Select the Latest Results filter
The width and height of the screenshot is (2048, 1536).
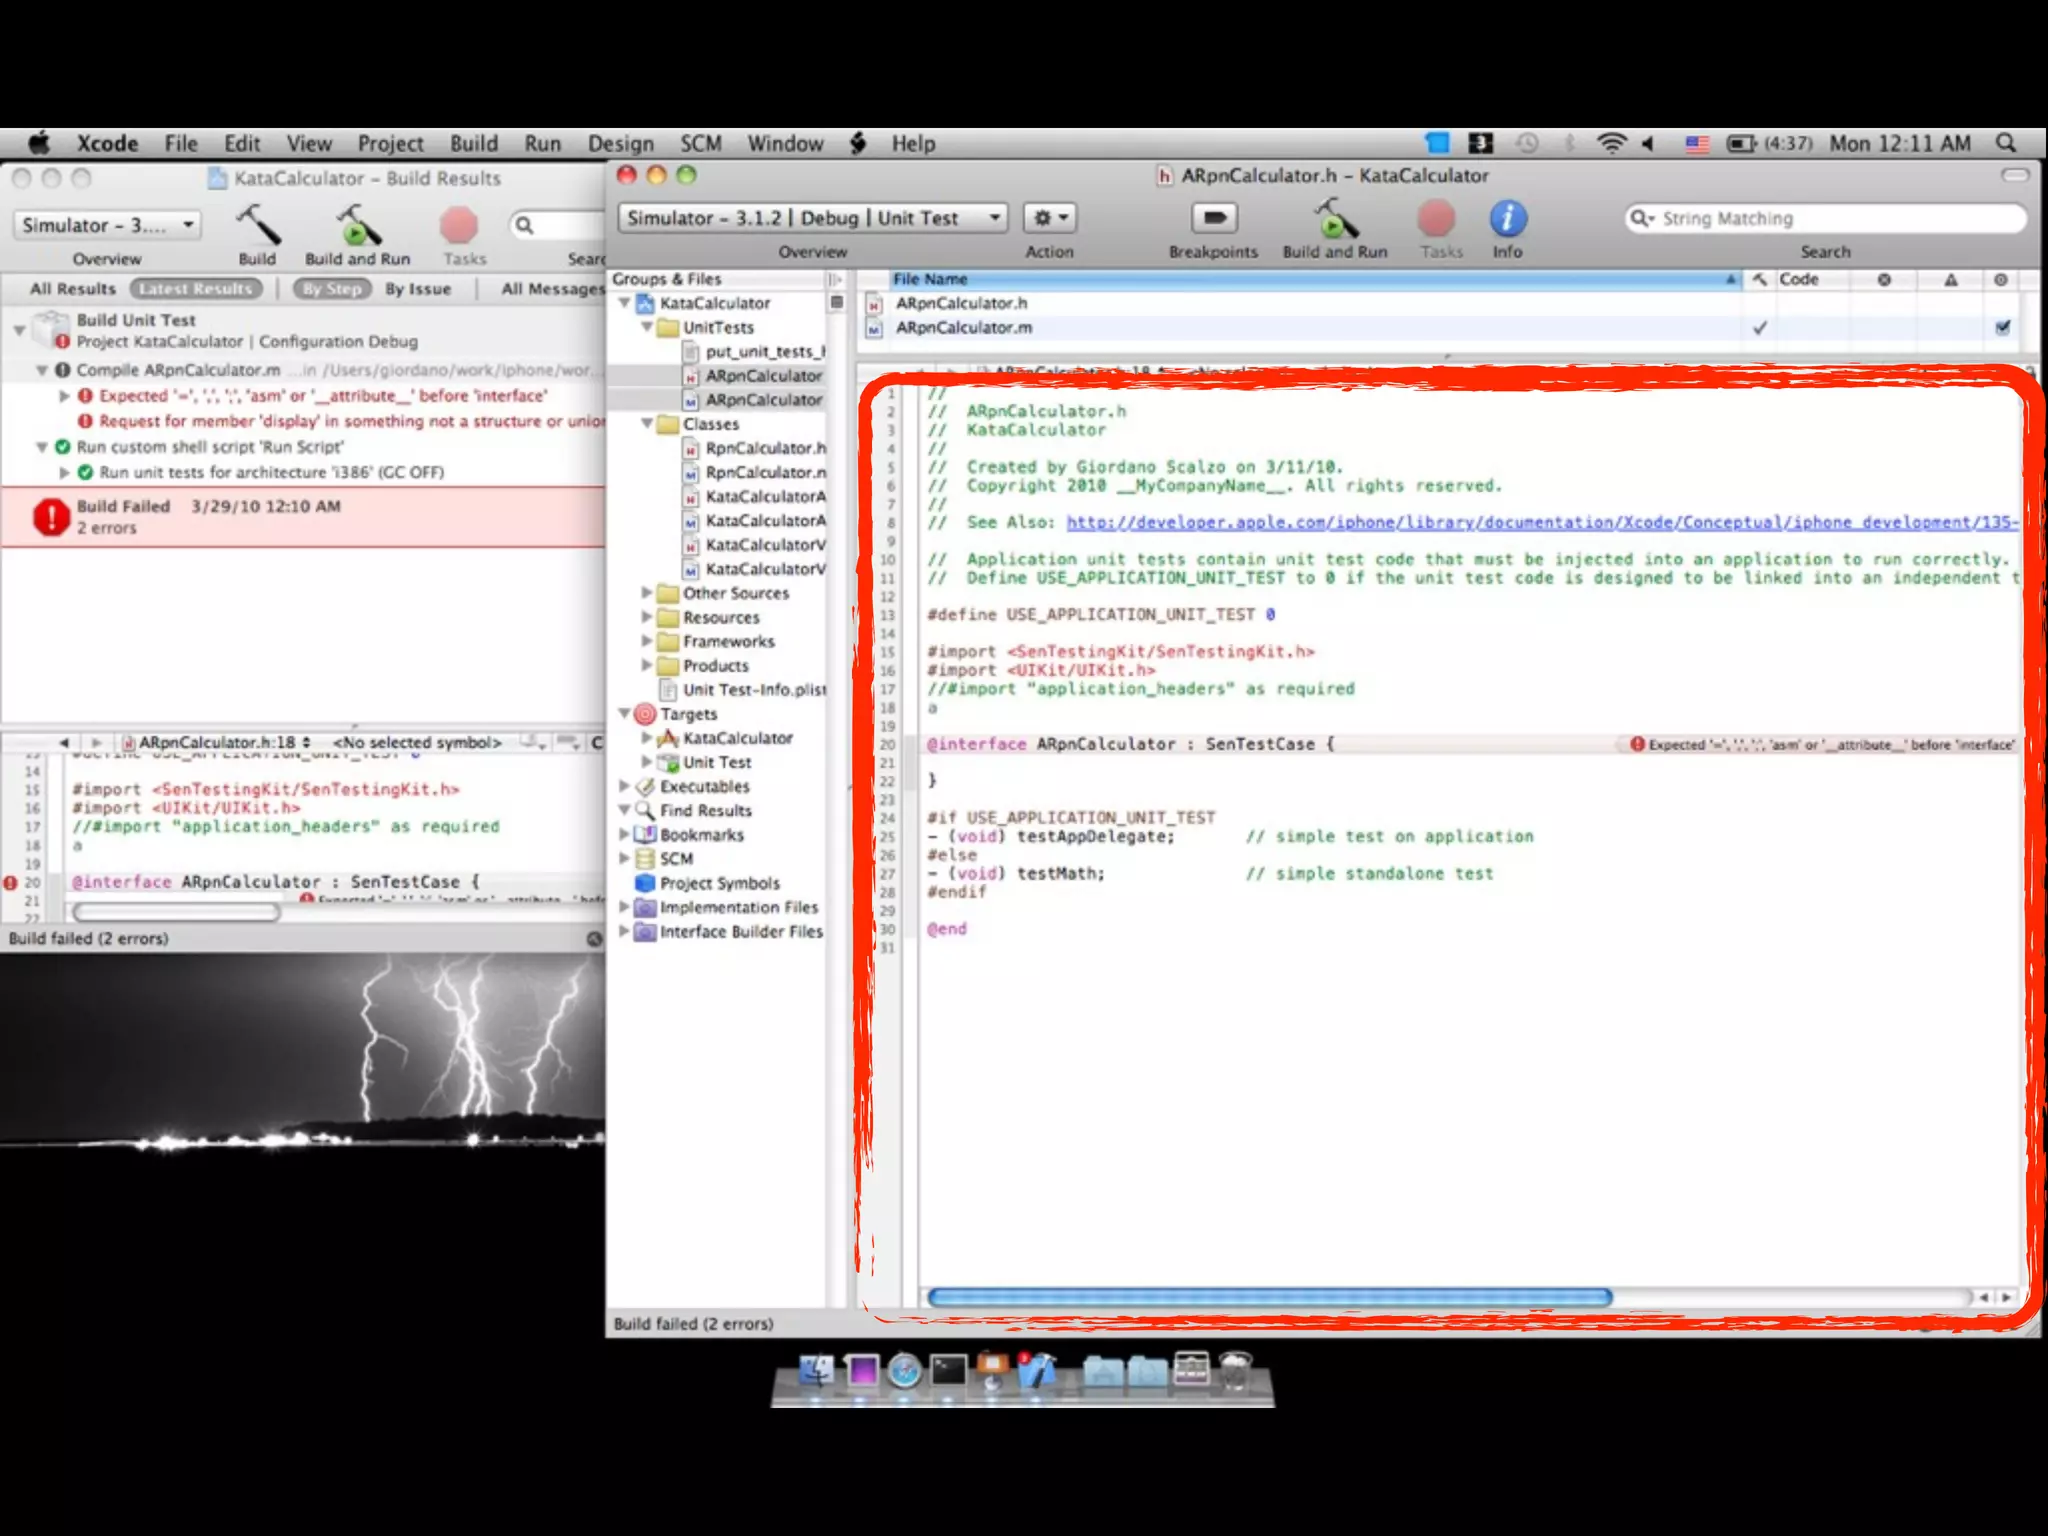click(x=196, y=289)
